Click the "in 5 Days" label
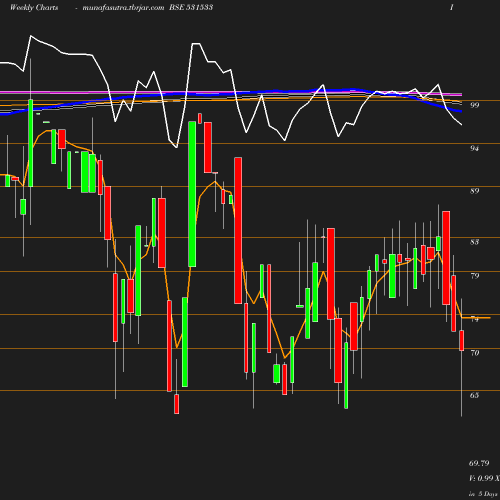500x500 pixels. click(x=483, y=494)
